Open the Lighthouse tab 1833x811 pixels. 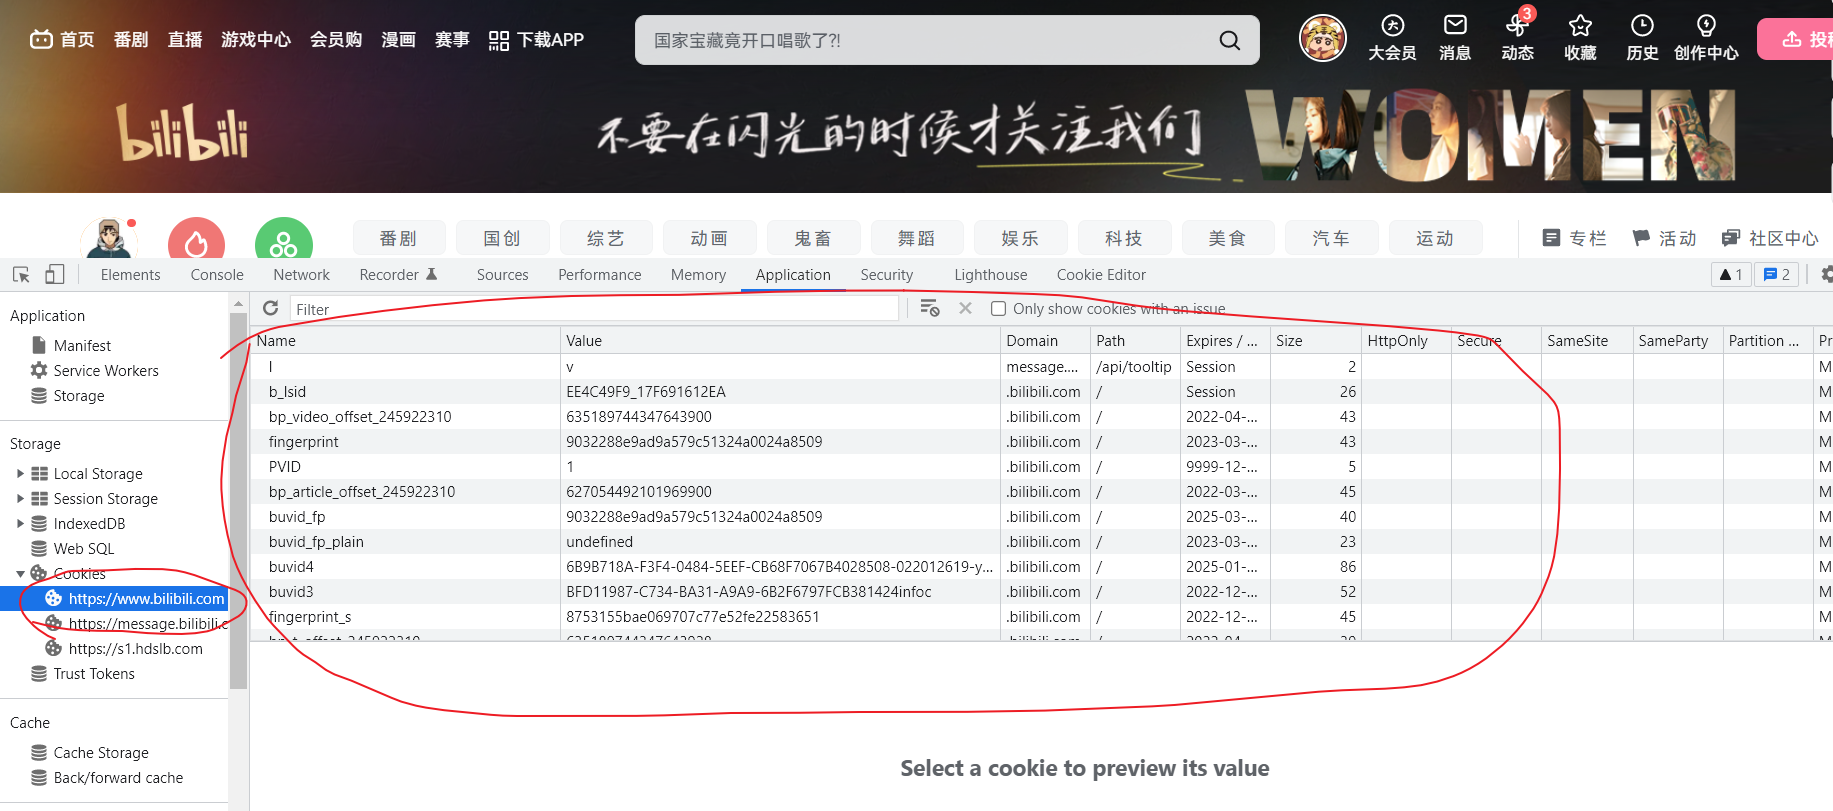pyautogui.click(x=990, y=274)
